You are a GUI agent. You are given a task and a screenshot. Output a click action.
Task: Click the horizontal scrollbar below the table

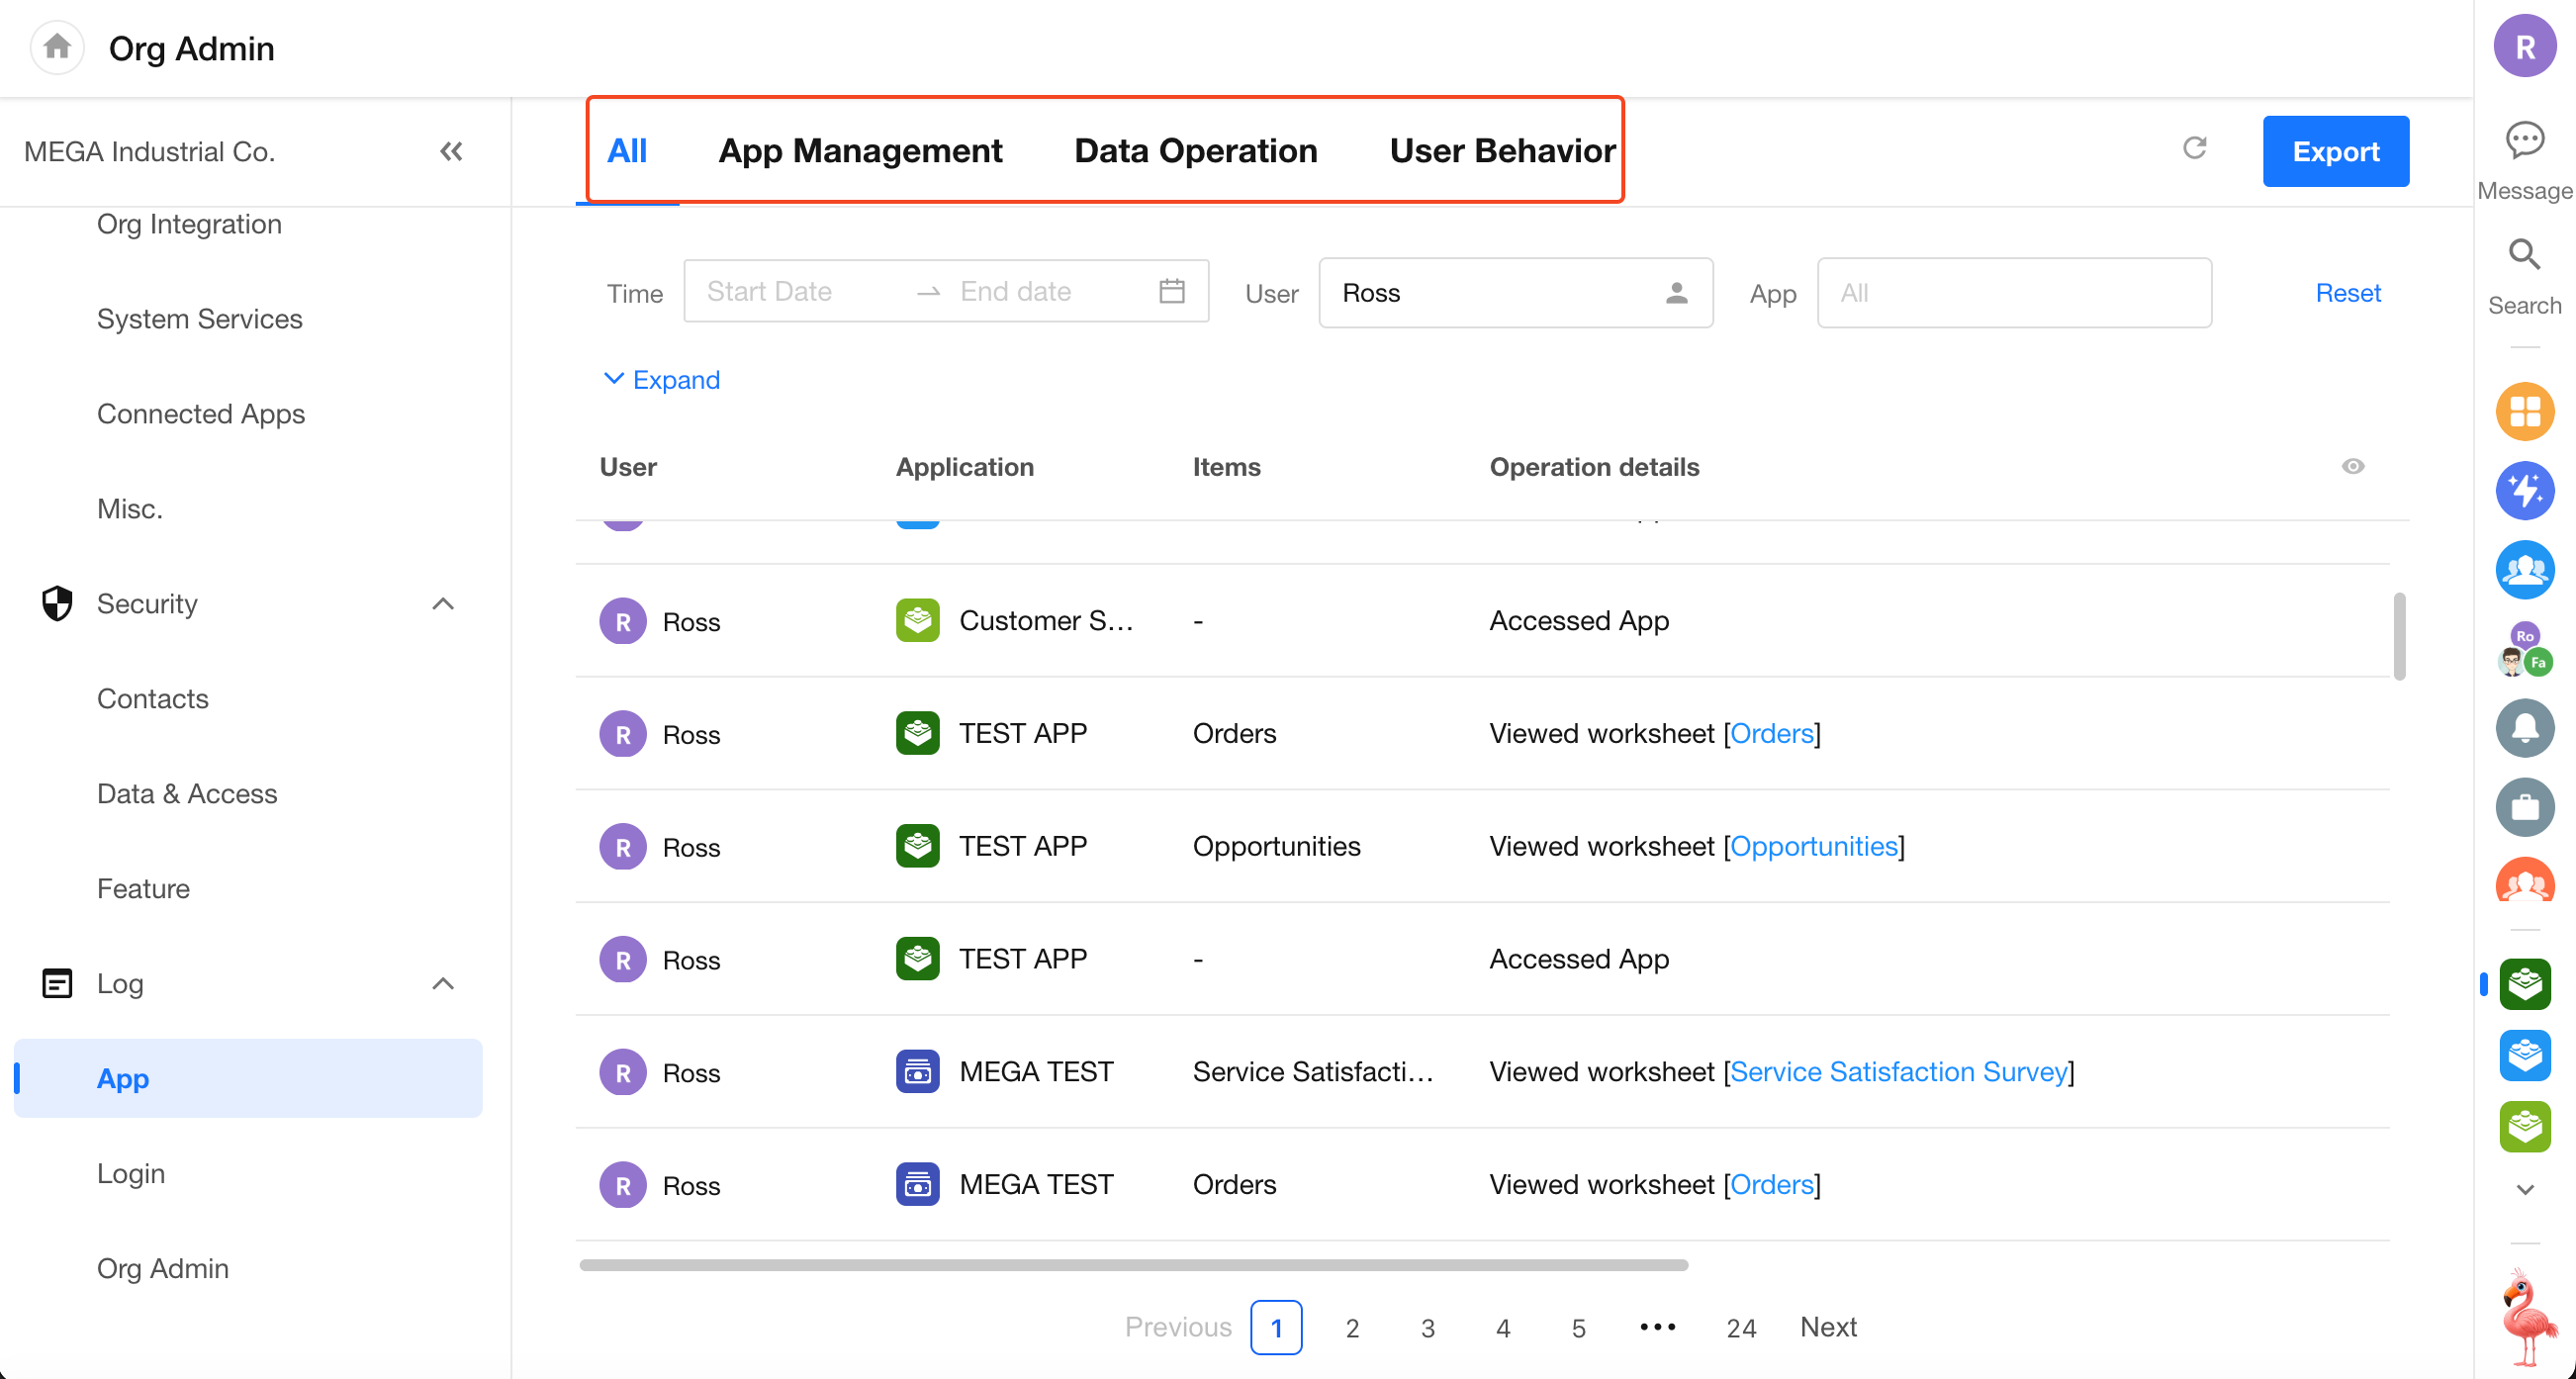coord(1133,1265)
